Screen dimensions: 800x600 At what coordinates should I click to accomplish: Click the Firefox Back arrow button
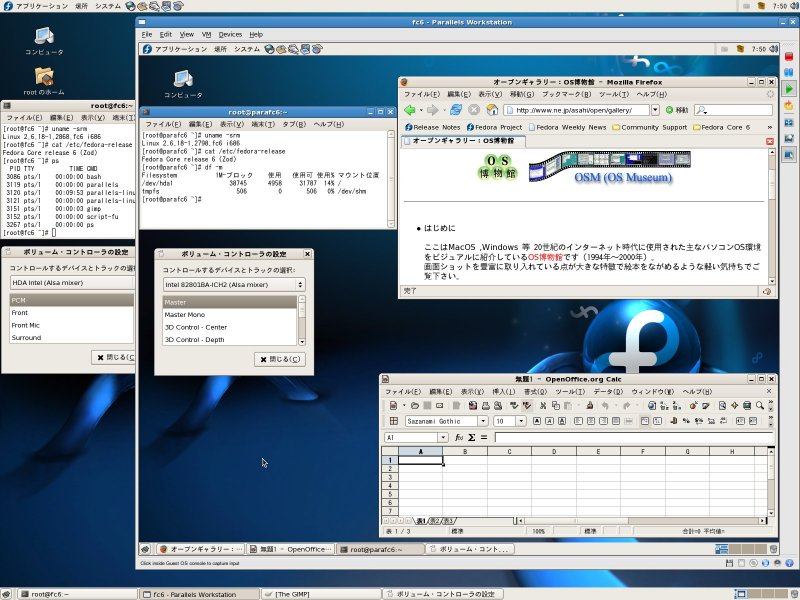[x=409, y=110]
